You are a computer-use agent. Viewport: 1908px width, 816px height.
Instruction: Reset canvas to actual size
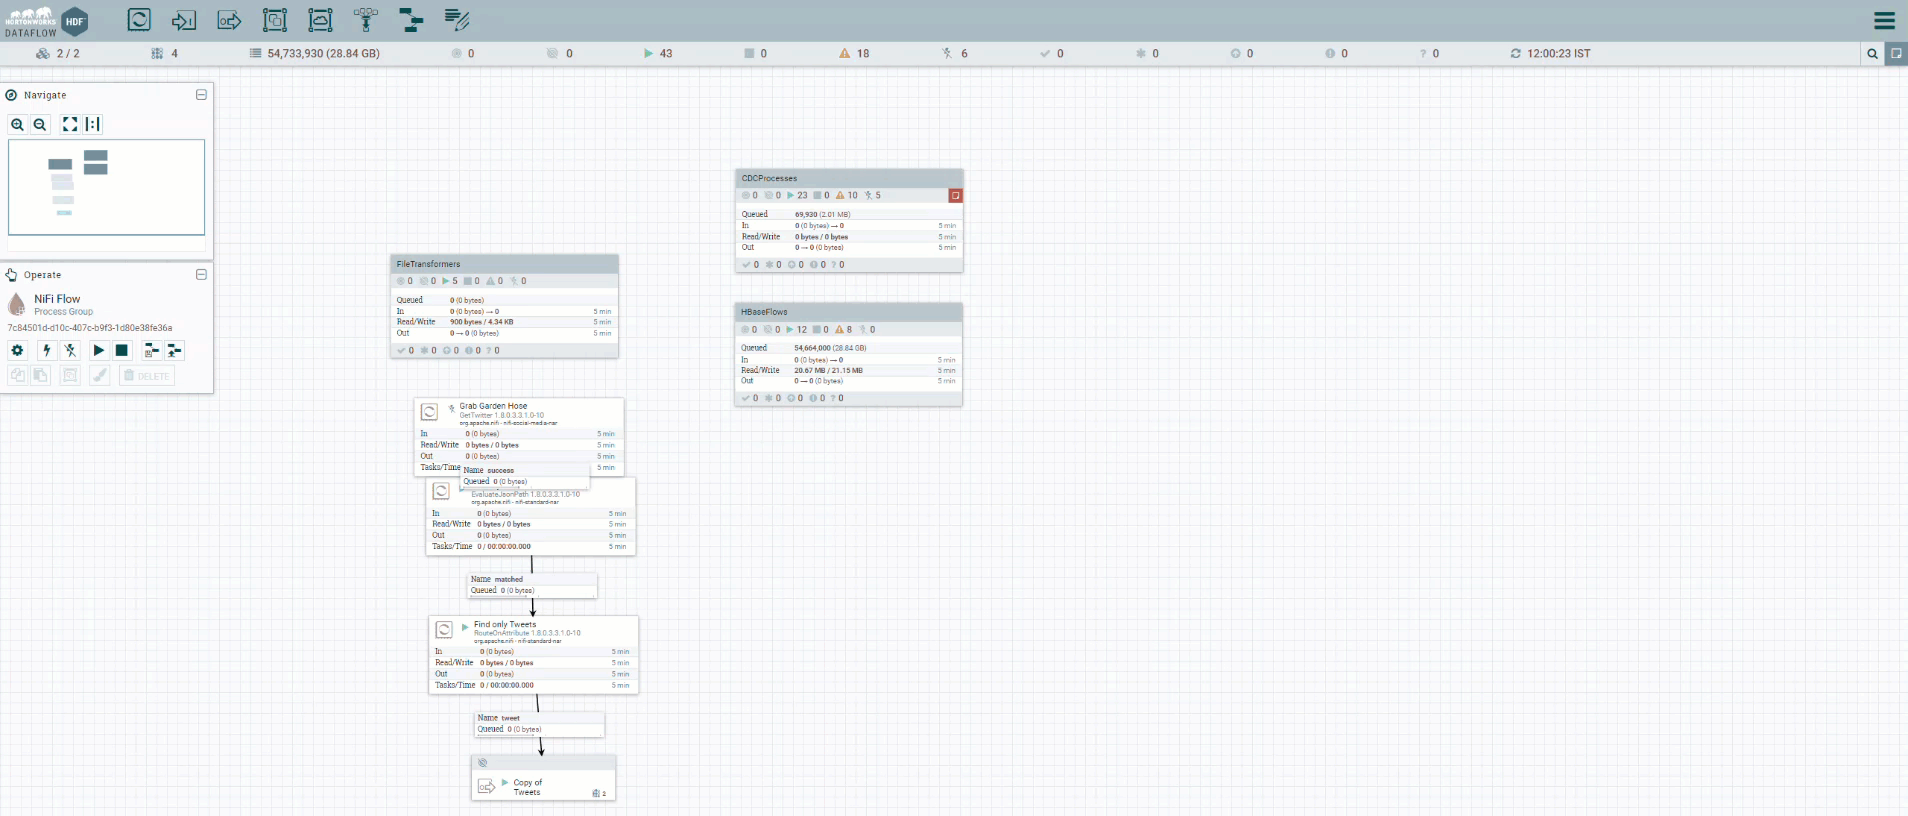tap(93, 124)
